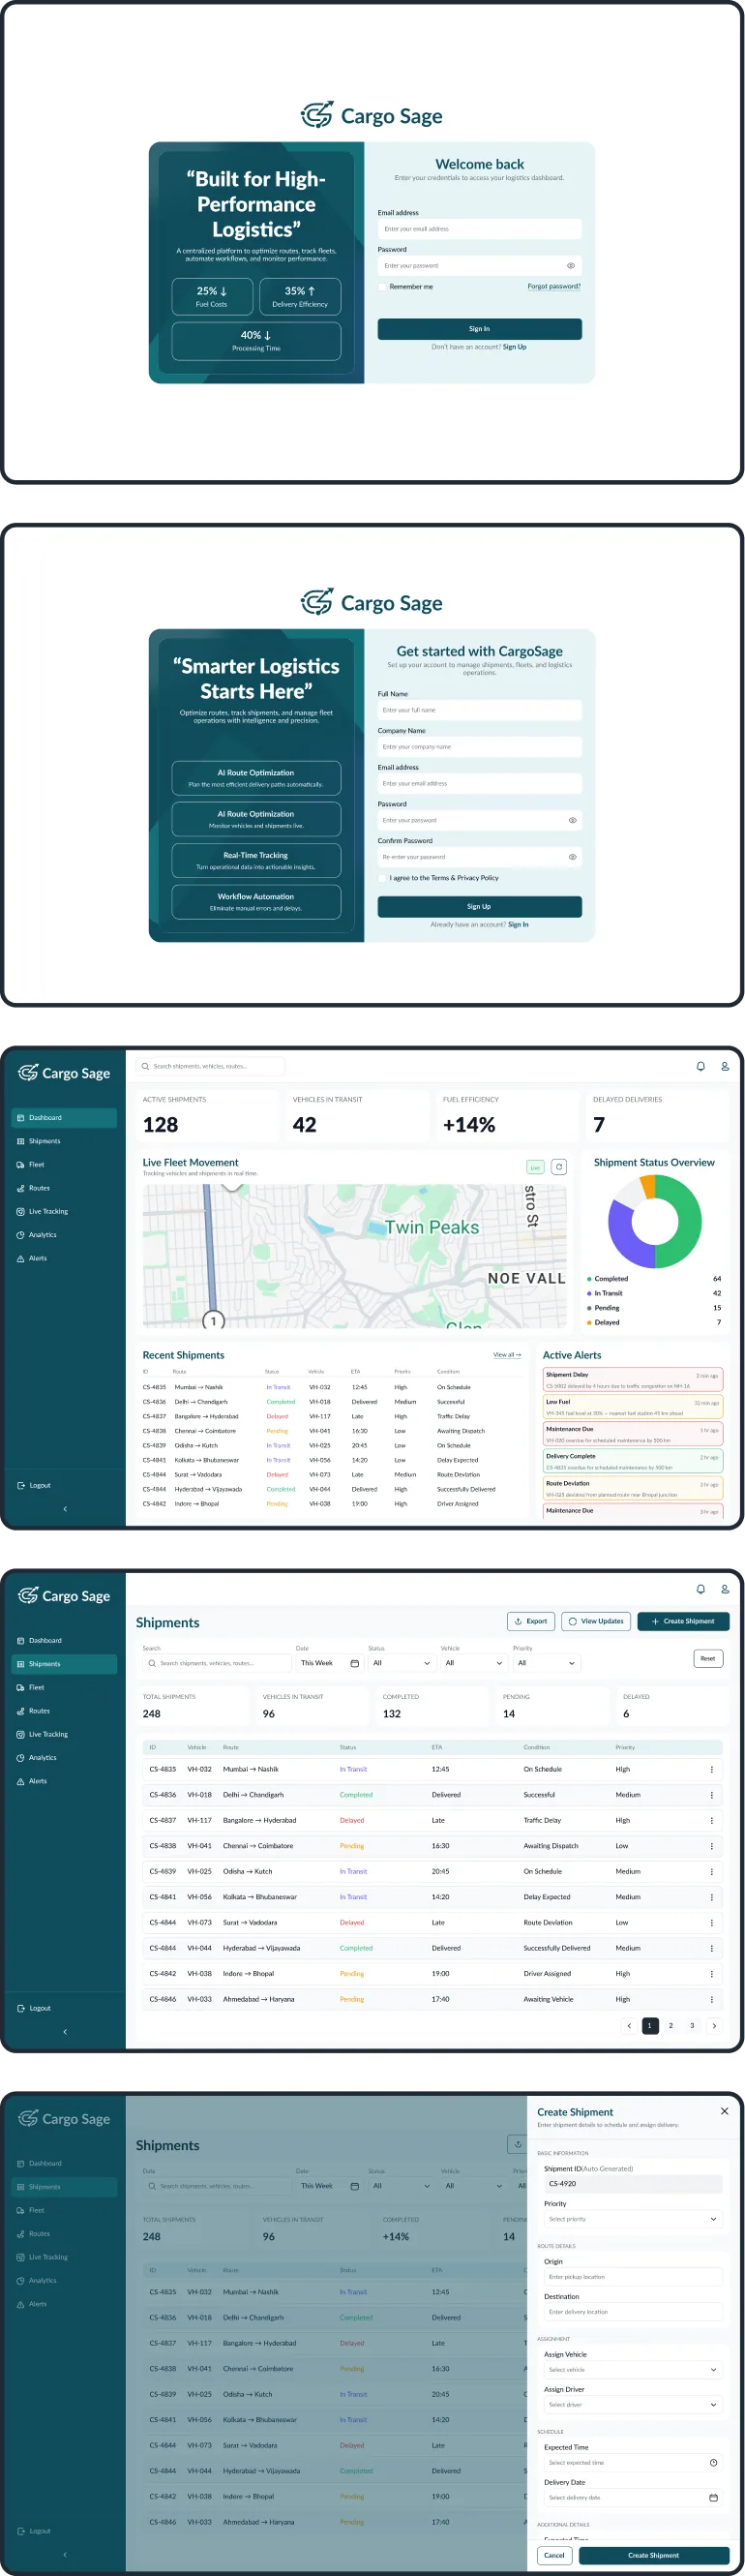Image resolution: width=745 pixels, height=2576 pixels.
Task: Click Dashboard top search shipments field
Action: tap(210, 1066)
